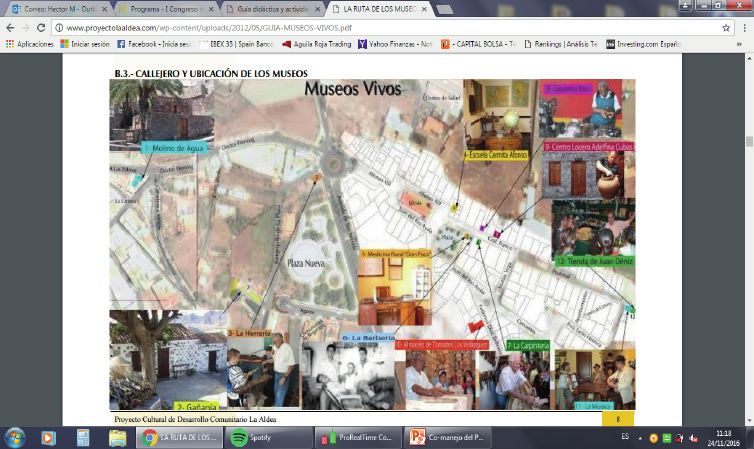Click the black and white Barbería photo

coord(348,376)
